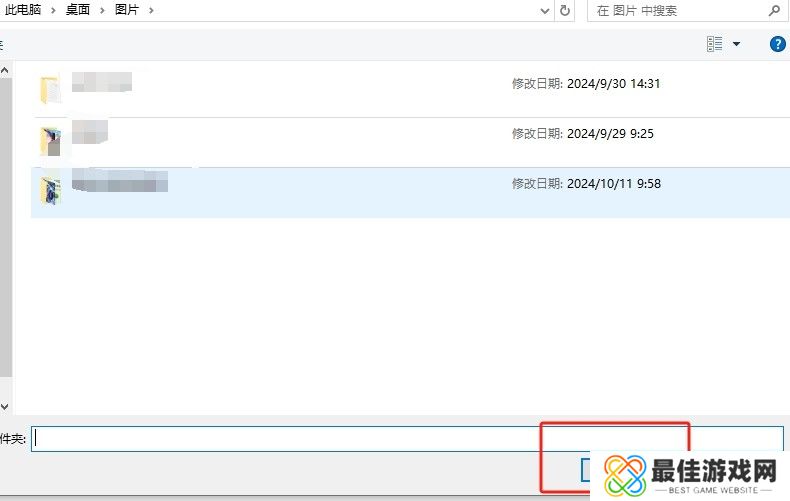Click the refresh button beside the address bar
Viewport: 790px width, 501px height.
tap(566, 11)
